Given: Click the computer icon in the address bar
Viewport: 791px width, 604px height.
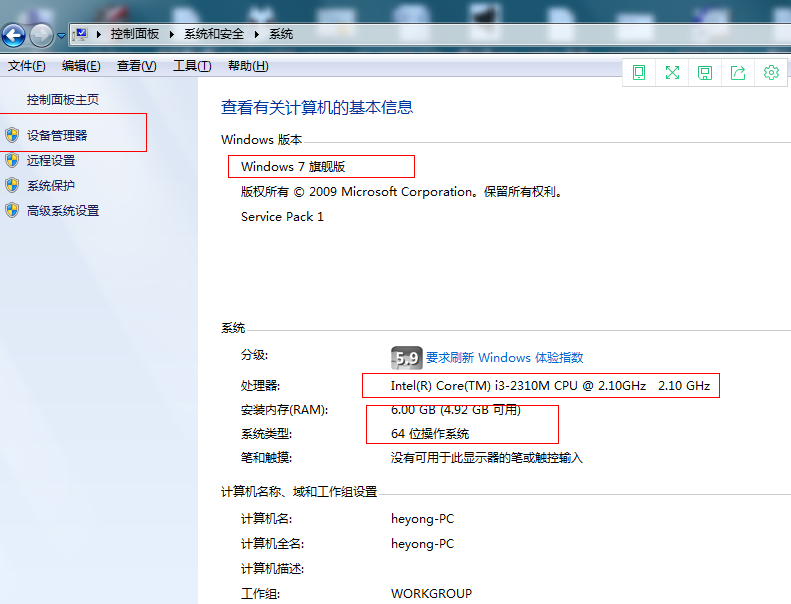Looking at the screenshot, I should [81, 33].
